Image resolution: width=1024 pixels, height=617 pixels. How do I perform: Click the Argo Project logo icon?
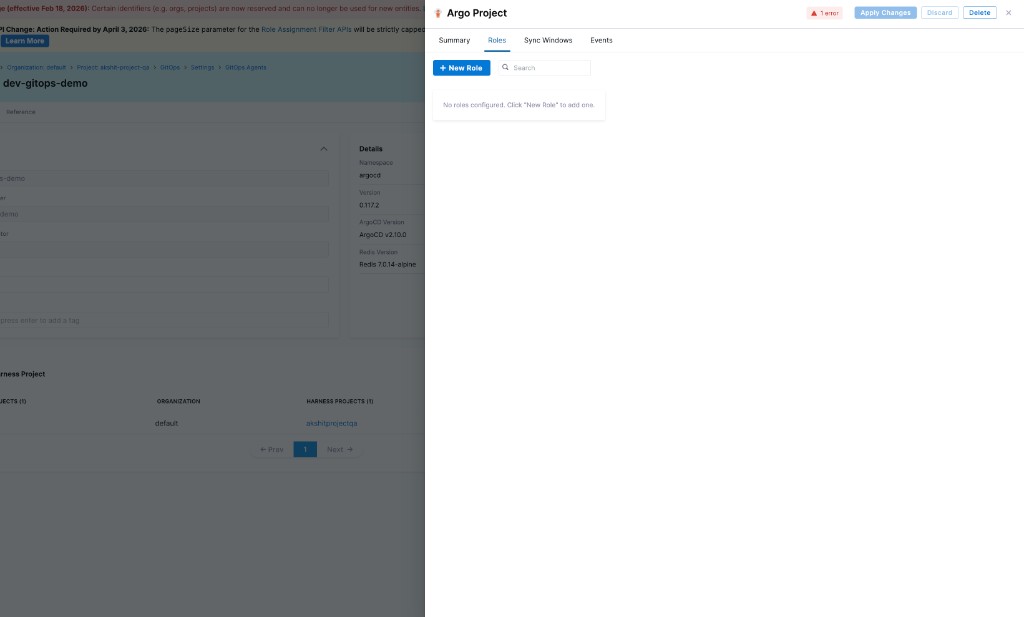[x=438, y=13]
